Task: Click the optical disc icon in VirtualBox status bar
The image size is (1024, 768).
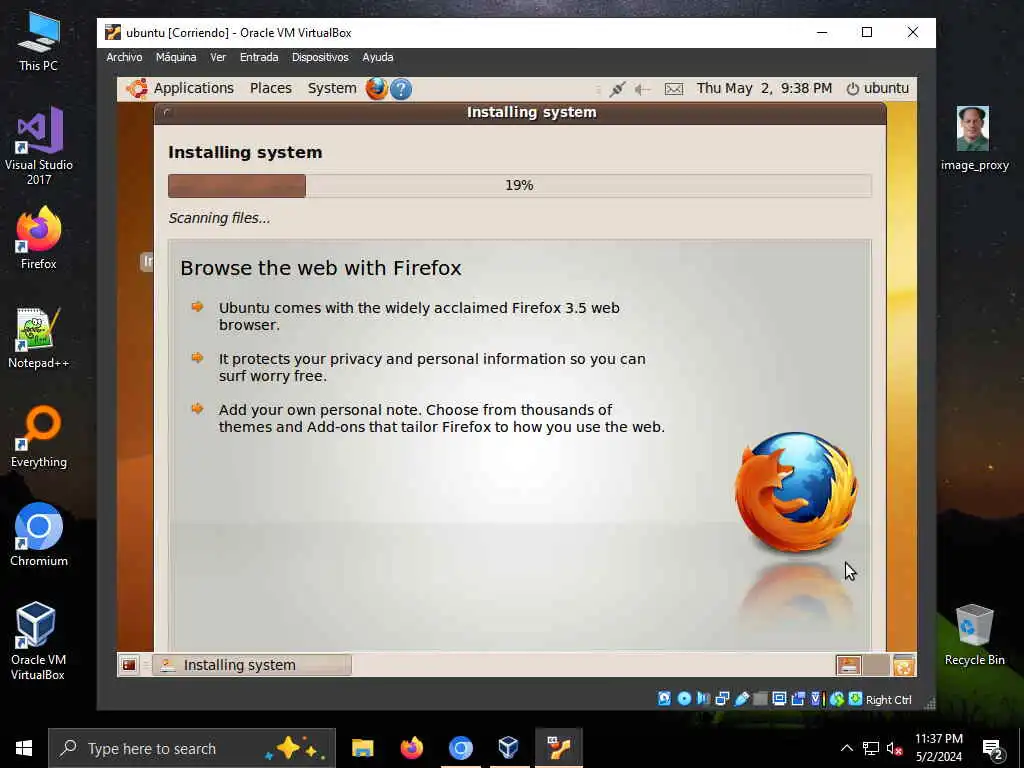Action: pyautogui.click(x=684, y=699)
